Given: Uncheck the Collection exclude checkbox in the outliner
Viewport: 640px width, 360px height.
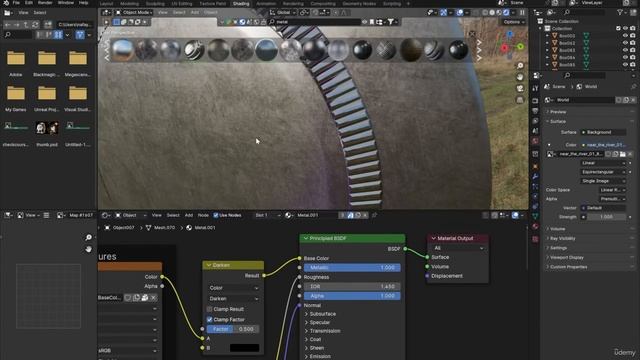Looking at the screenshot, I should [x=618, y=29].
